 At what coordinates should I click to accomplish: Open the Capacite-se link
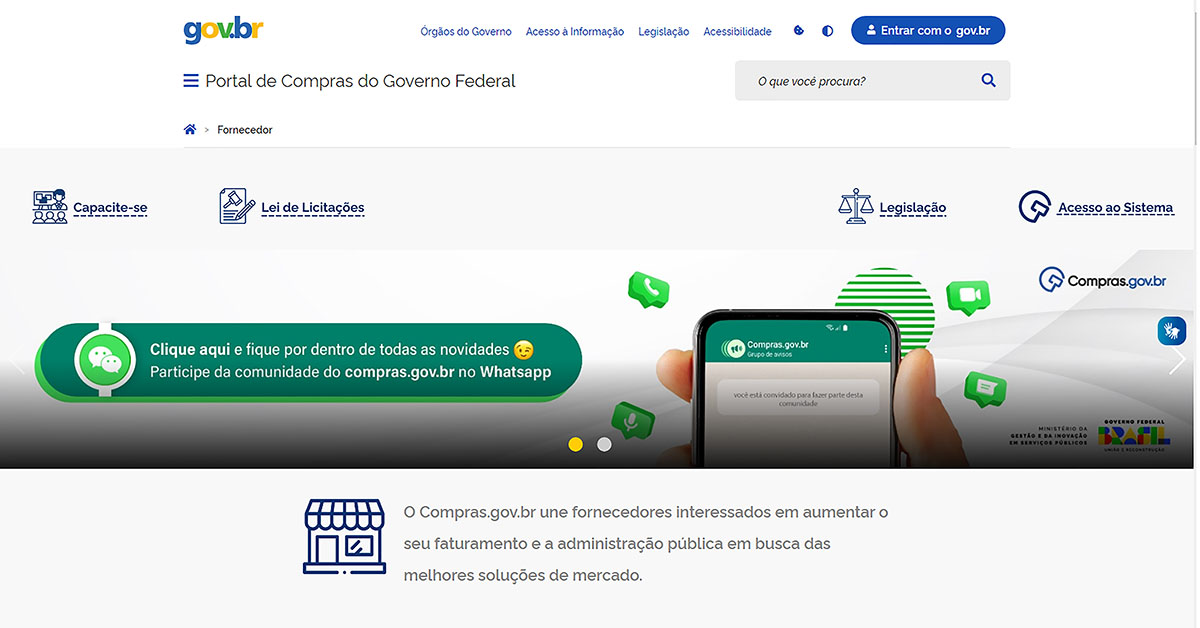click(110, 208)
